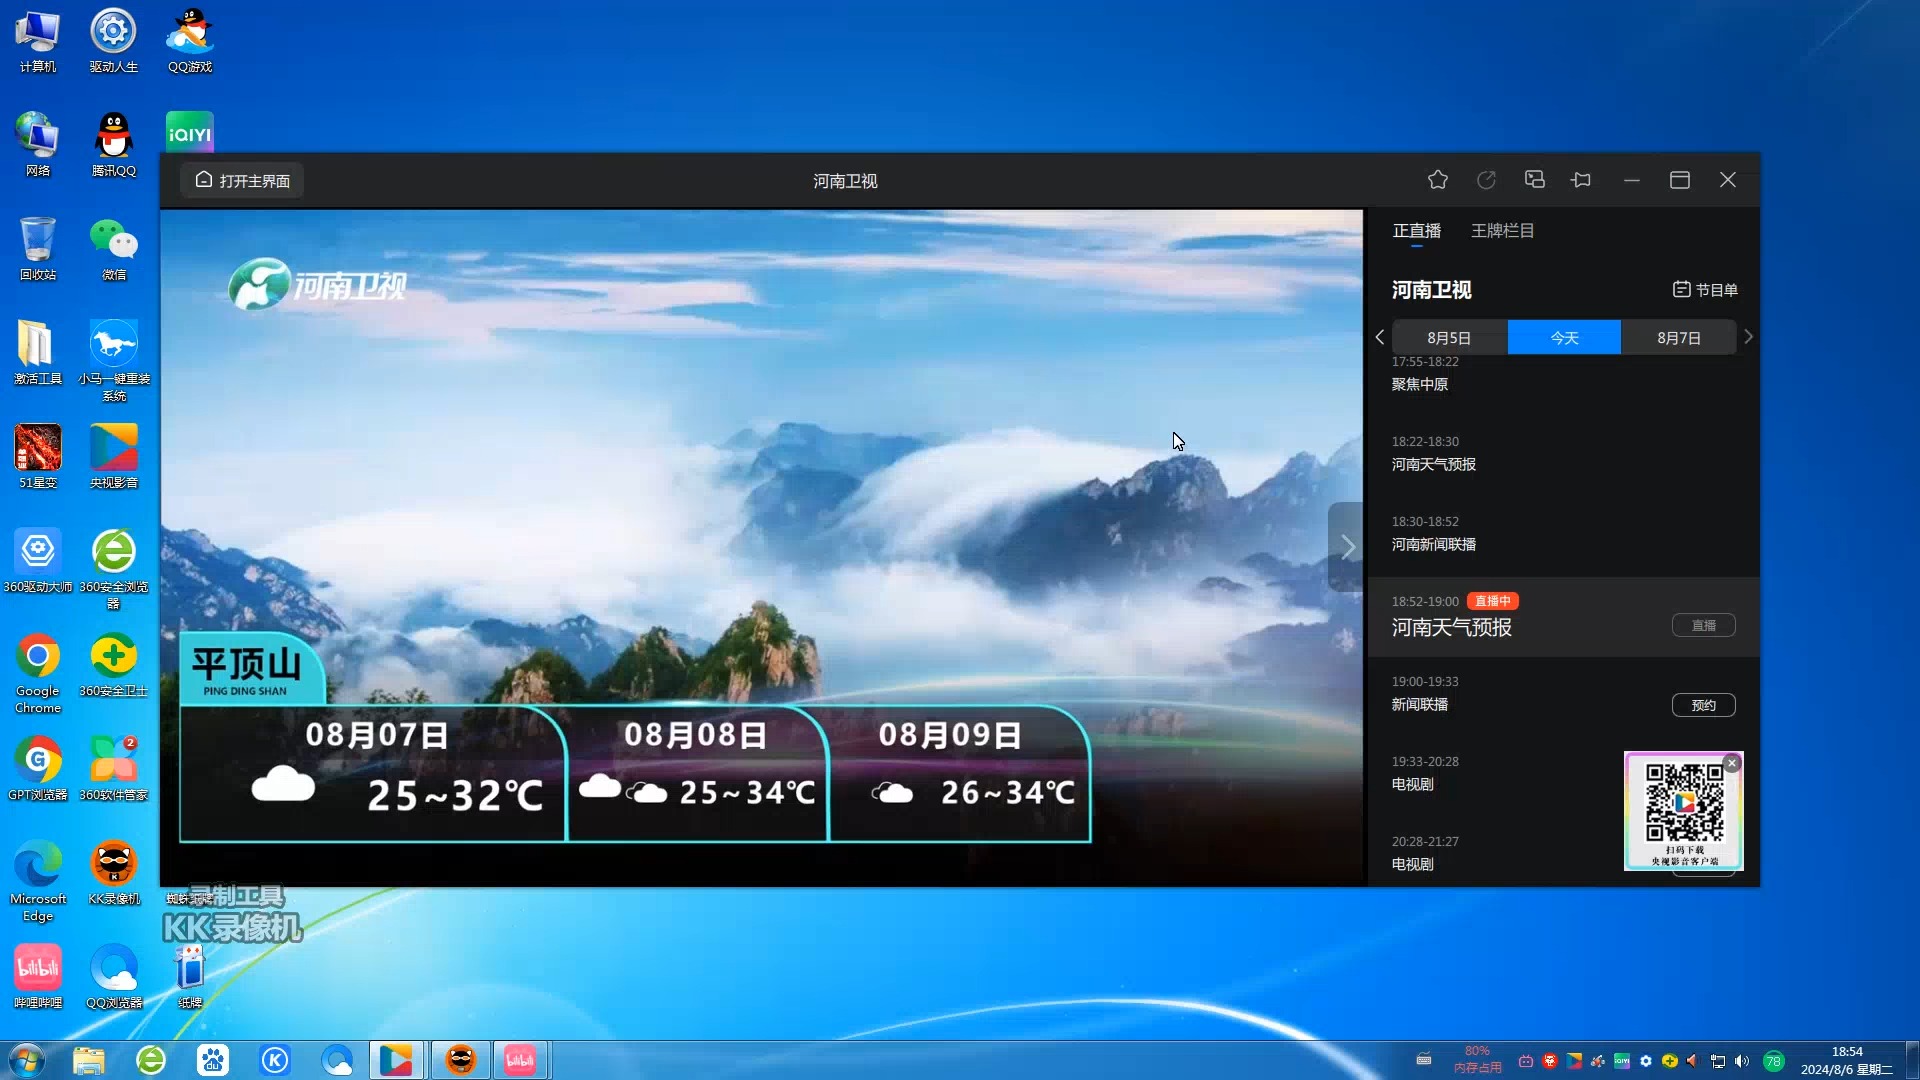Reserve 新闻联播 with the 预约 button
This screenshot has height=1080, width=1920.
[x=1703, y=706]
